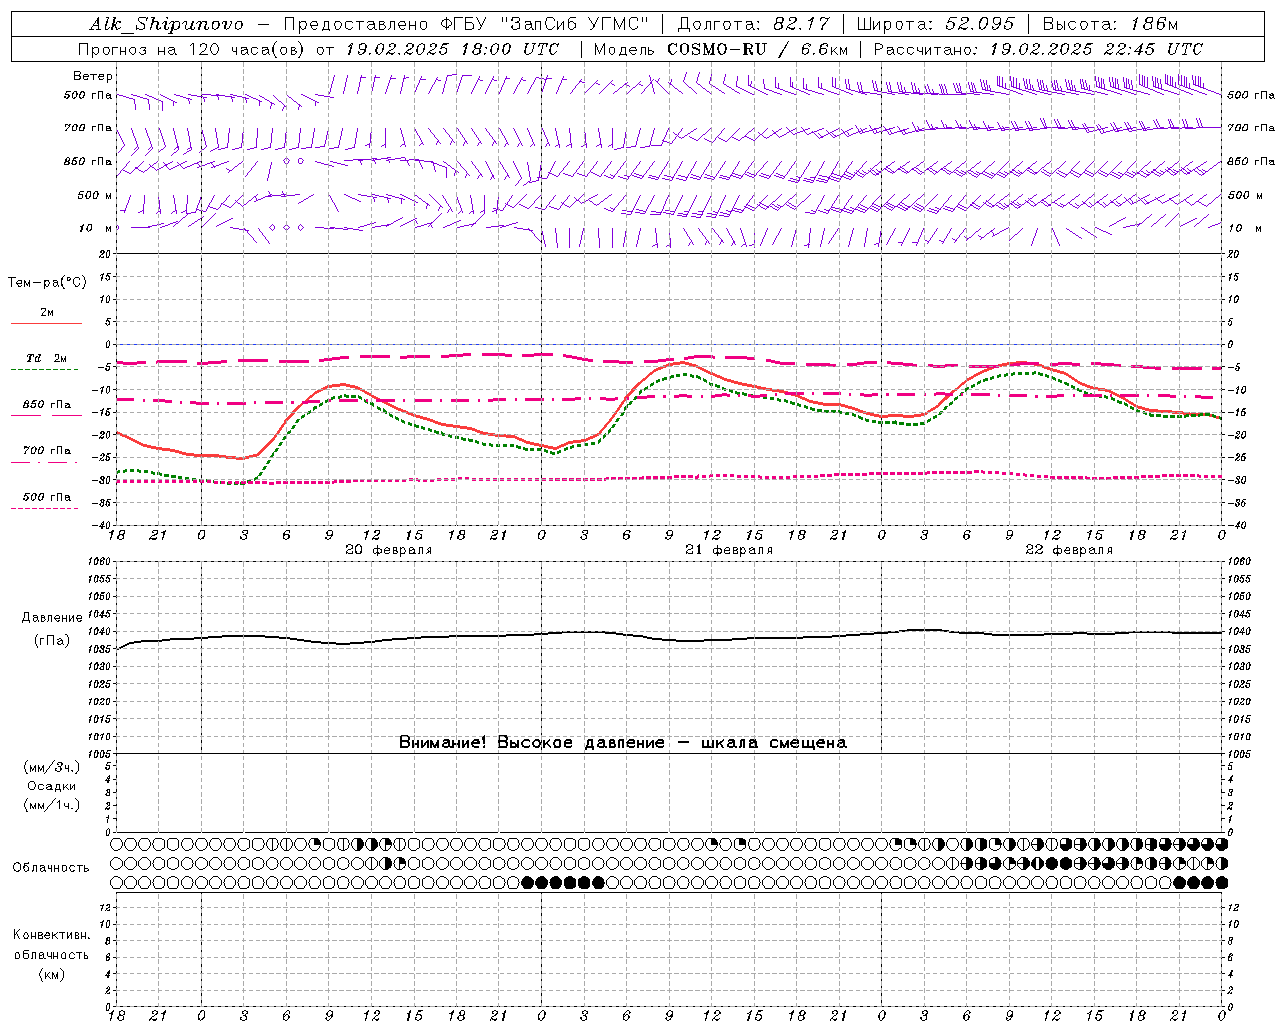Image resolution: width=1280 pixels, height=1024 pixels.
Task: Click the model label COSMO-RU / 6.6км
Action: tap(757, 49)
